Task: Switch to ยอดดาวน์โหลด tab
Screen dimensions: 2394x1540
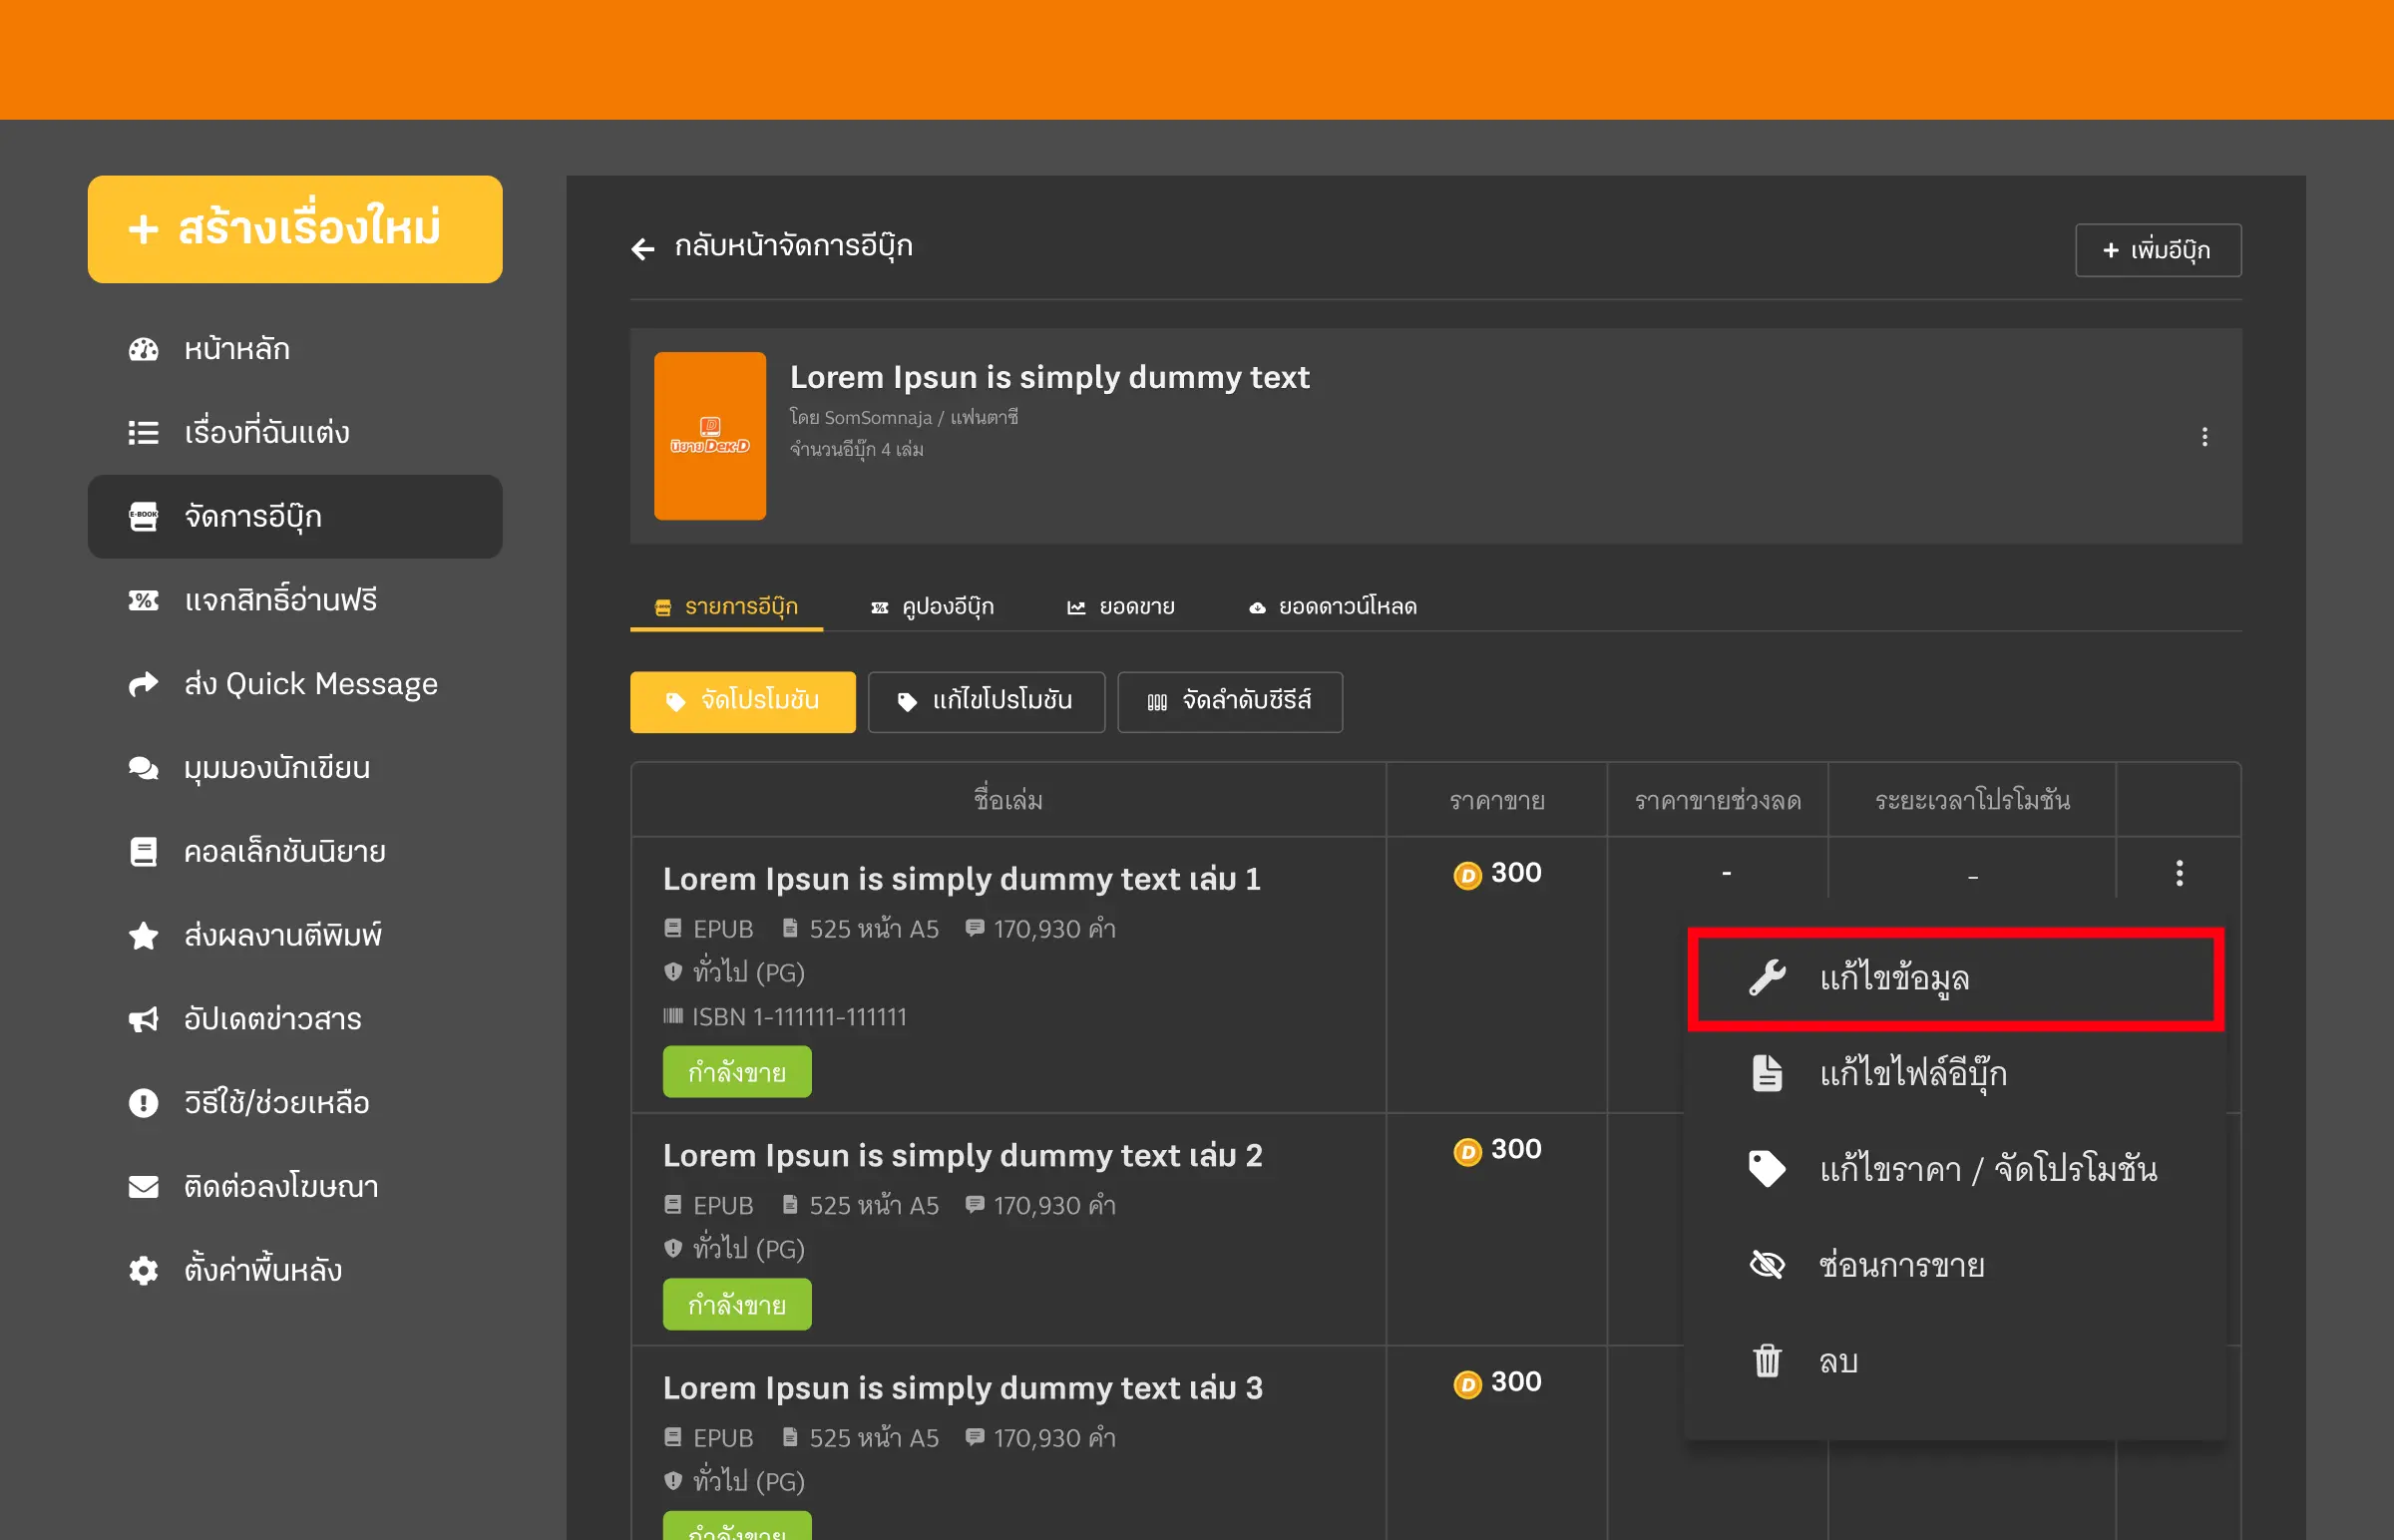Action: (x=1332, y=607)
